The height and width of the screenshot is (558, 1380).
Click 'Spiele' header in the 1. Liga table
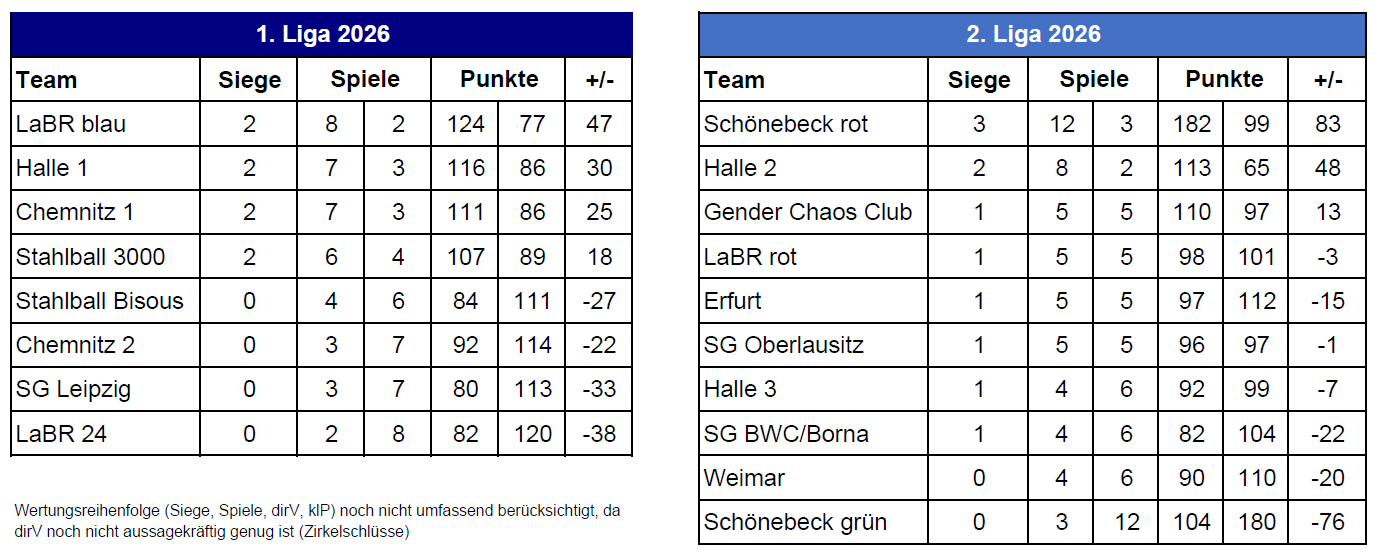[x=365, y=80]
